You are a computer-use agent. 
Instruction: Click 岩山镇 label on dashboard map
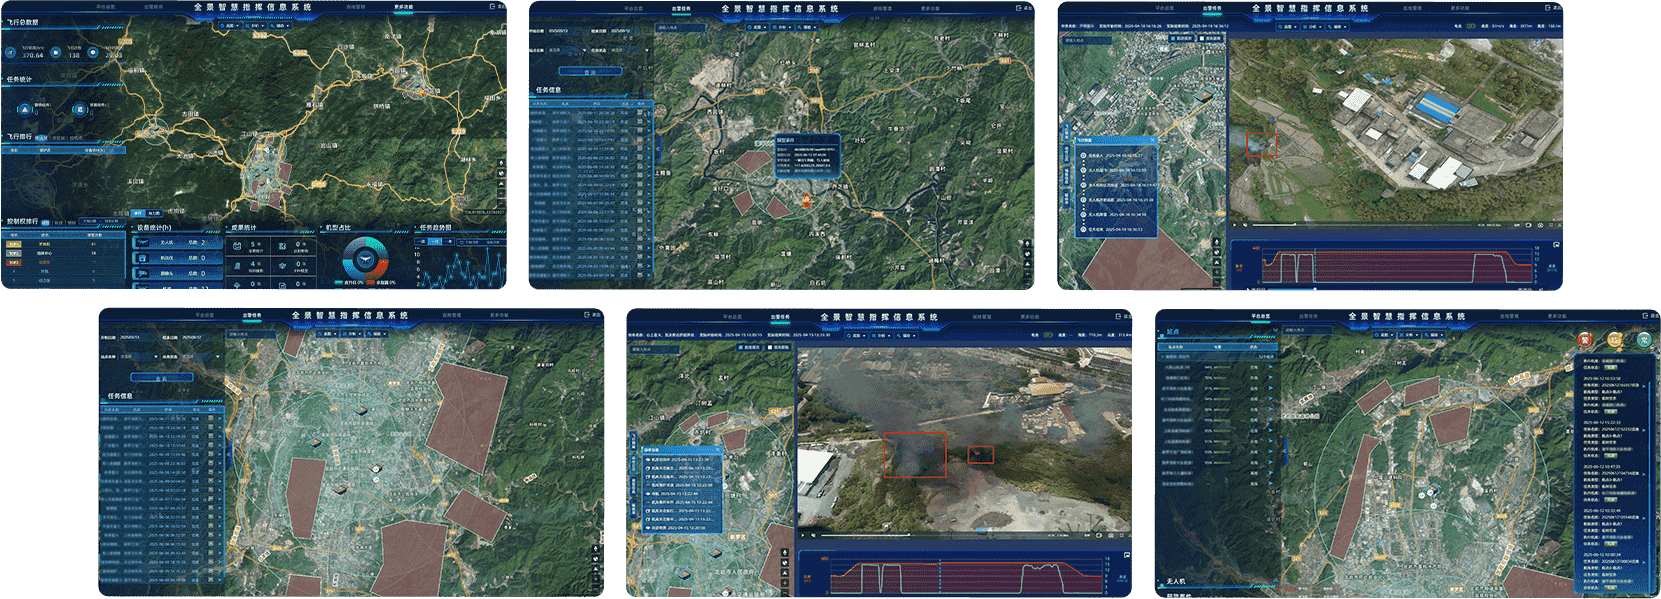[327, 145]
